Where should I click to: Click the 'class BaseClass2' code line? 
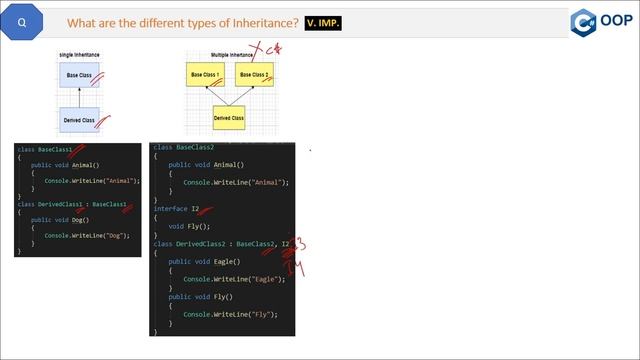(x=184, y=147)
